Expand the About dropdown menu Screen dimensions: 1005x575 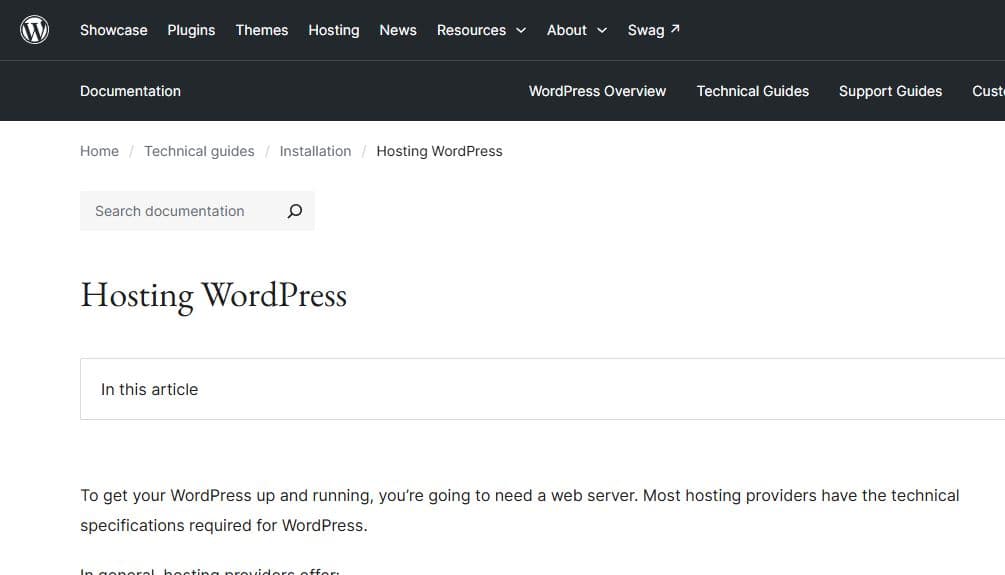click(577, 30)
